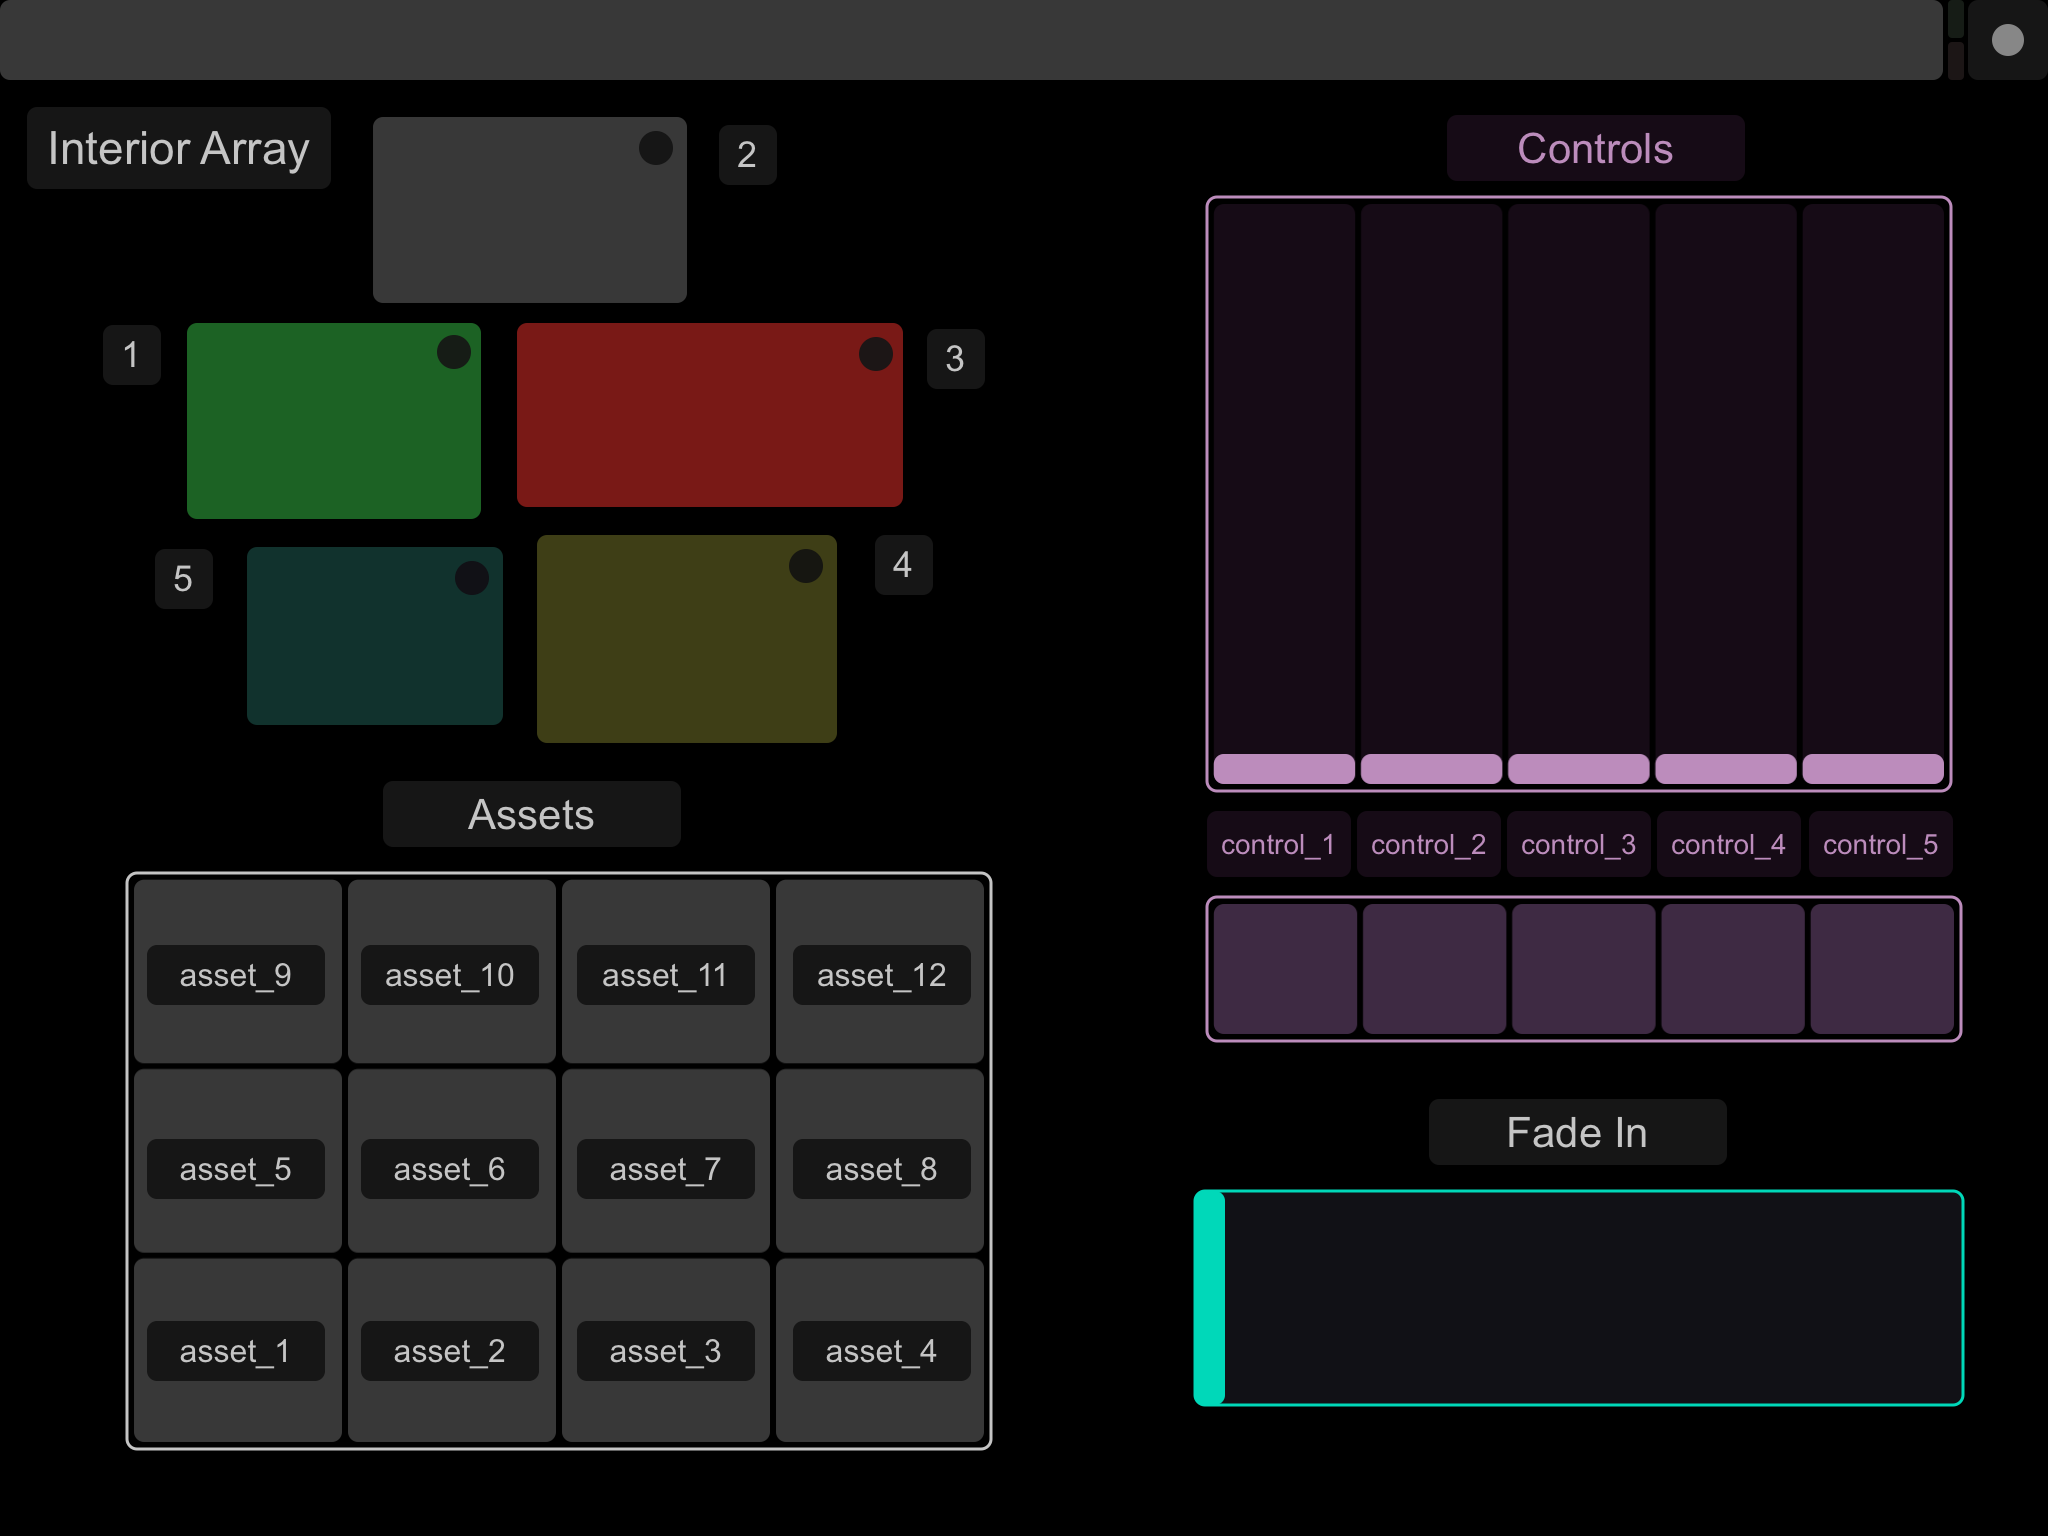Trigger the asset_9 pad
This screenshot has width=2048, height=1536.
coord(237,971)
